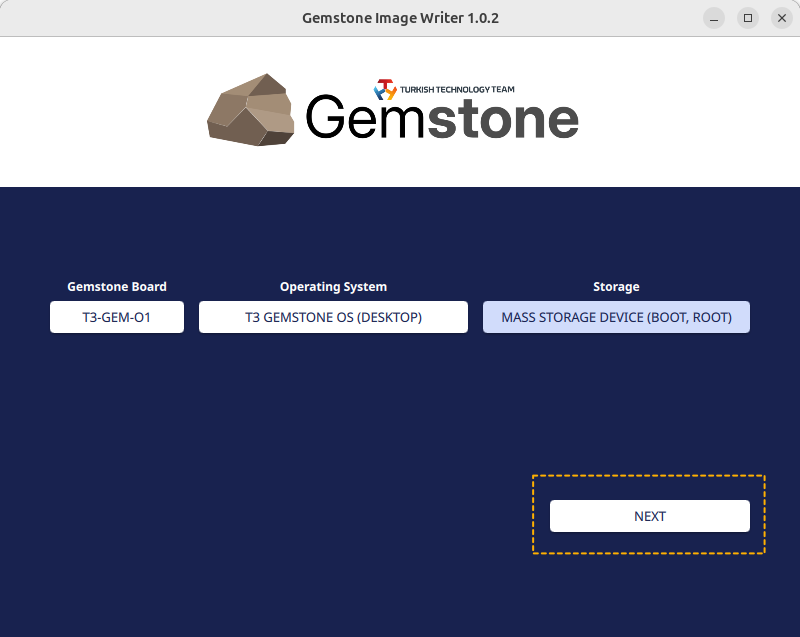Proceed with the NEXT button
Viewport: 800px width, 637px height.
tap(649, 516)
